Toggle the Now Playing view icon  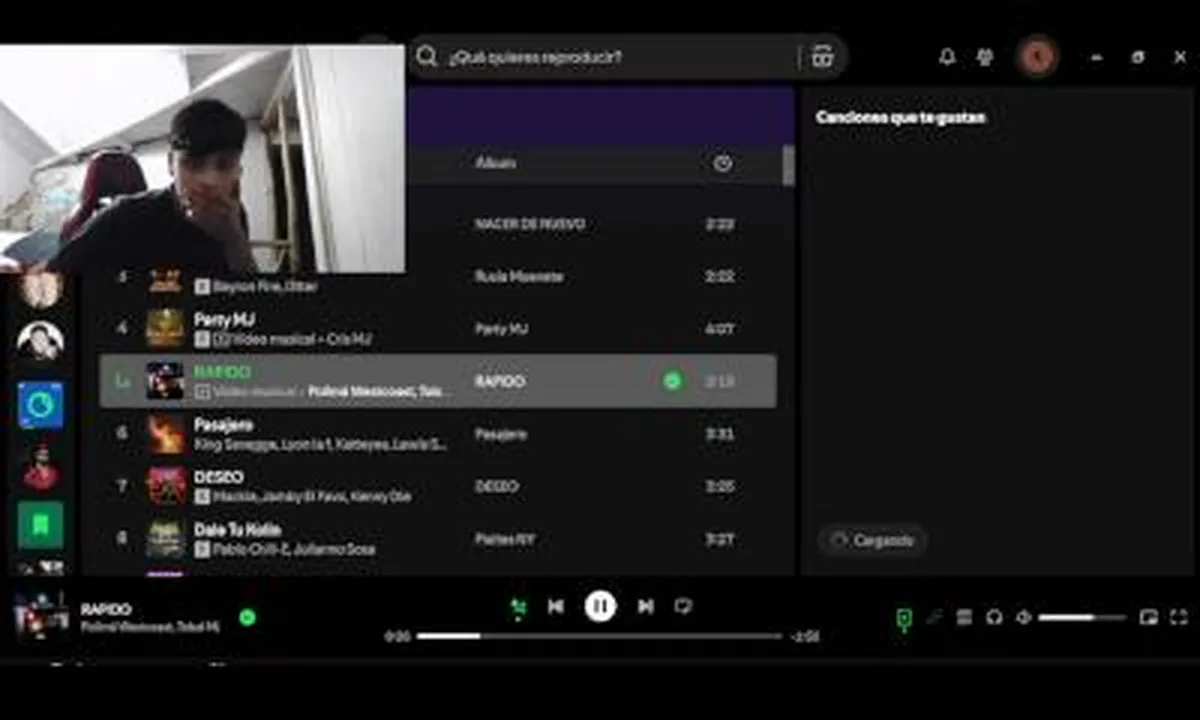click(904, 620)
